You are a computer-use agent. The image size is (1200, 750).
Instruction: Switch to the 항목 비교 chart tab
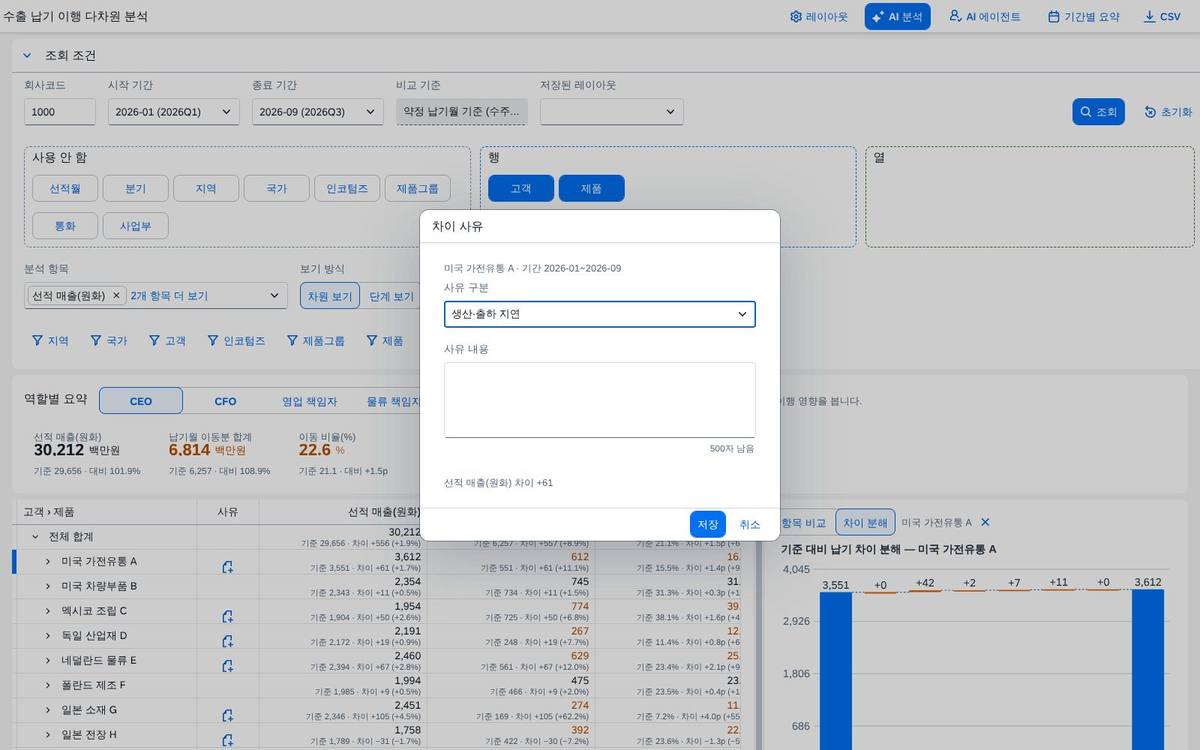(x=804, y=522)
